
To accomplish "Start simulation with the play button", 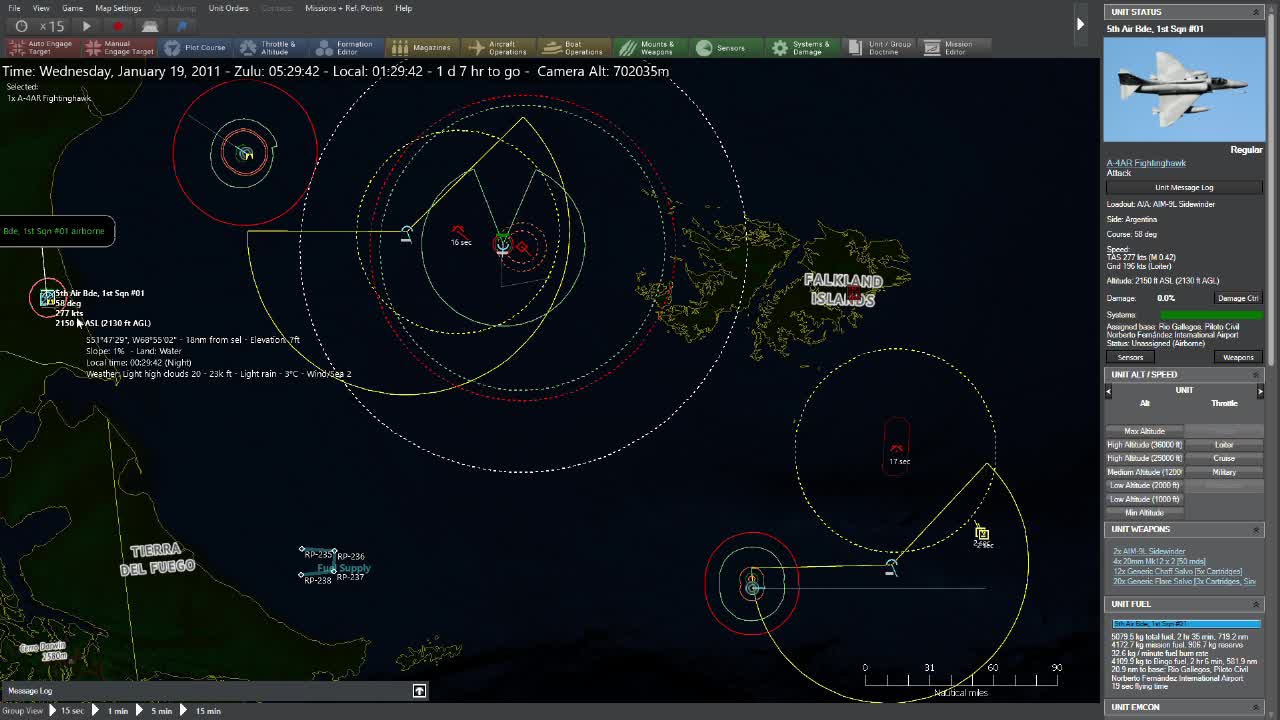I will (x=86, y=26).
